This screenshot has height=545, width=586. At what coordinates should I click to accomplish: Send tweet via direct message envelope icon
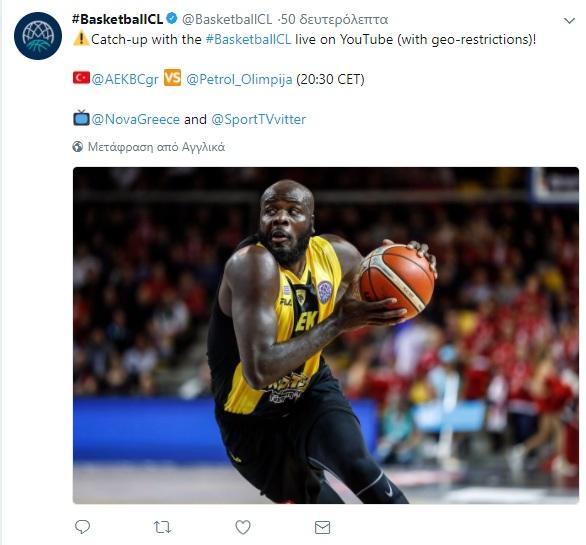[x=322, y=527]
